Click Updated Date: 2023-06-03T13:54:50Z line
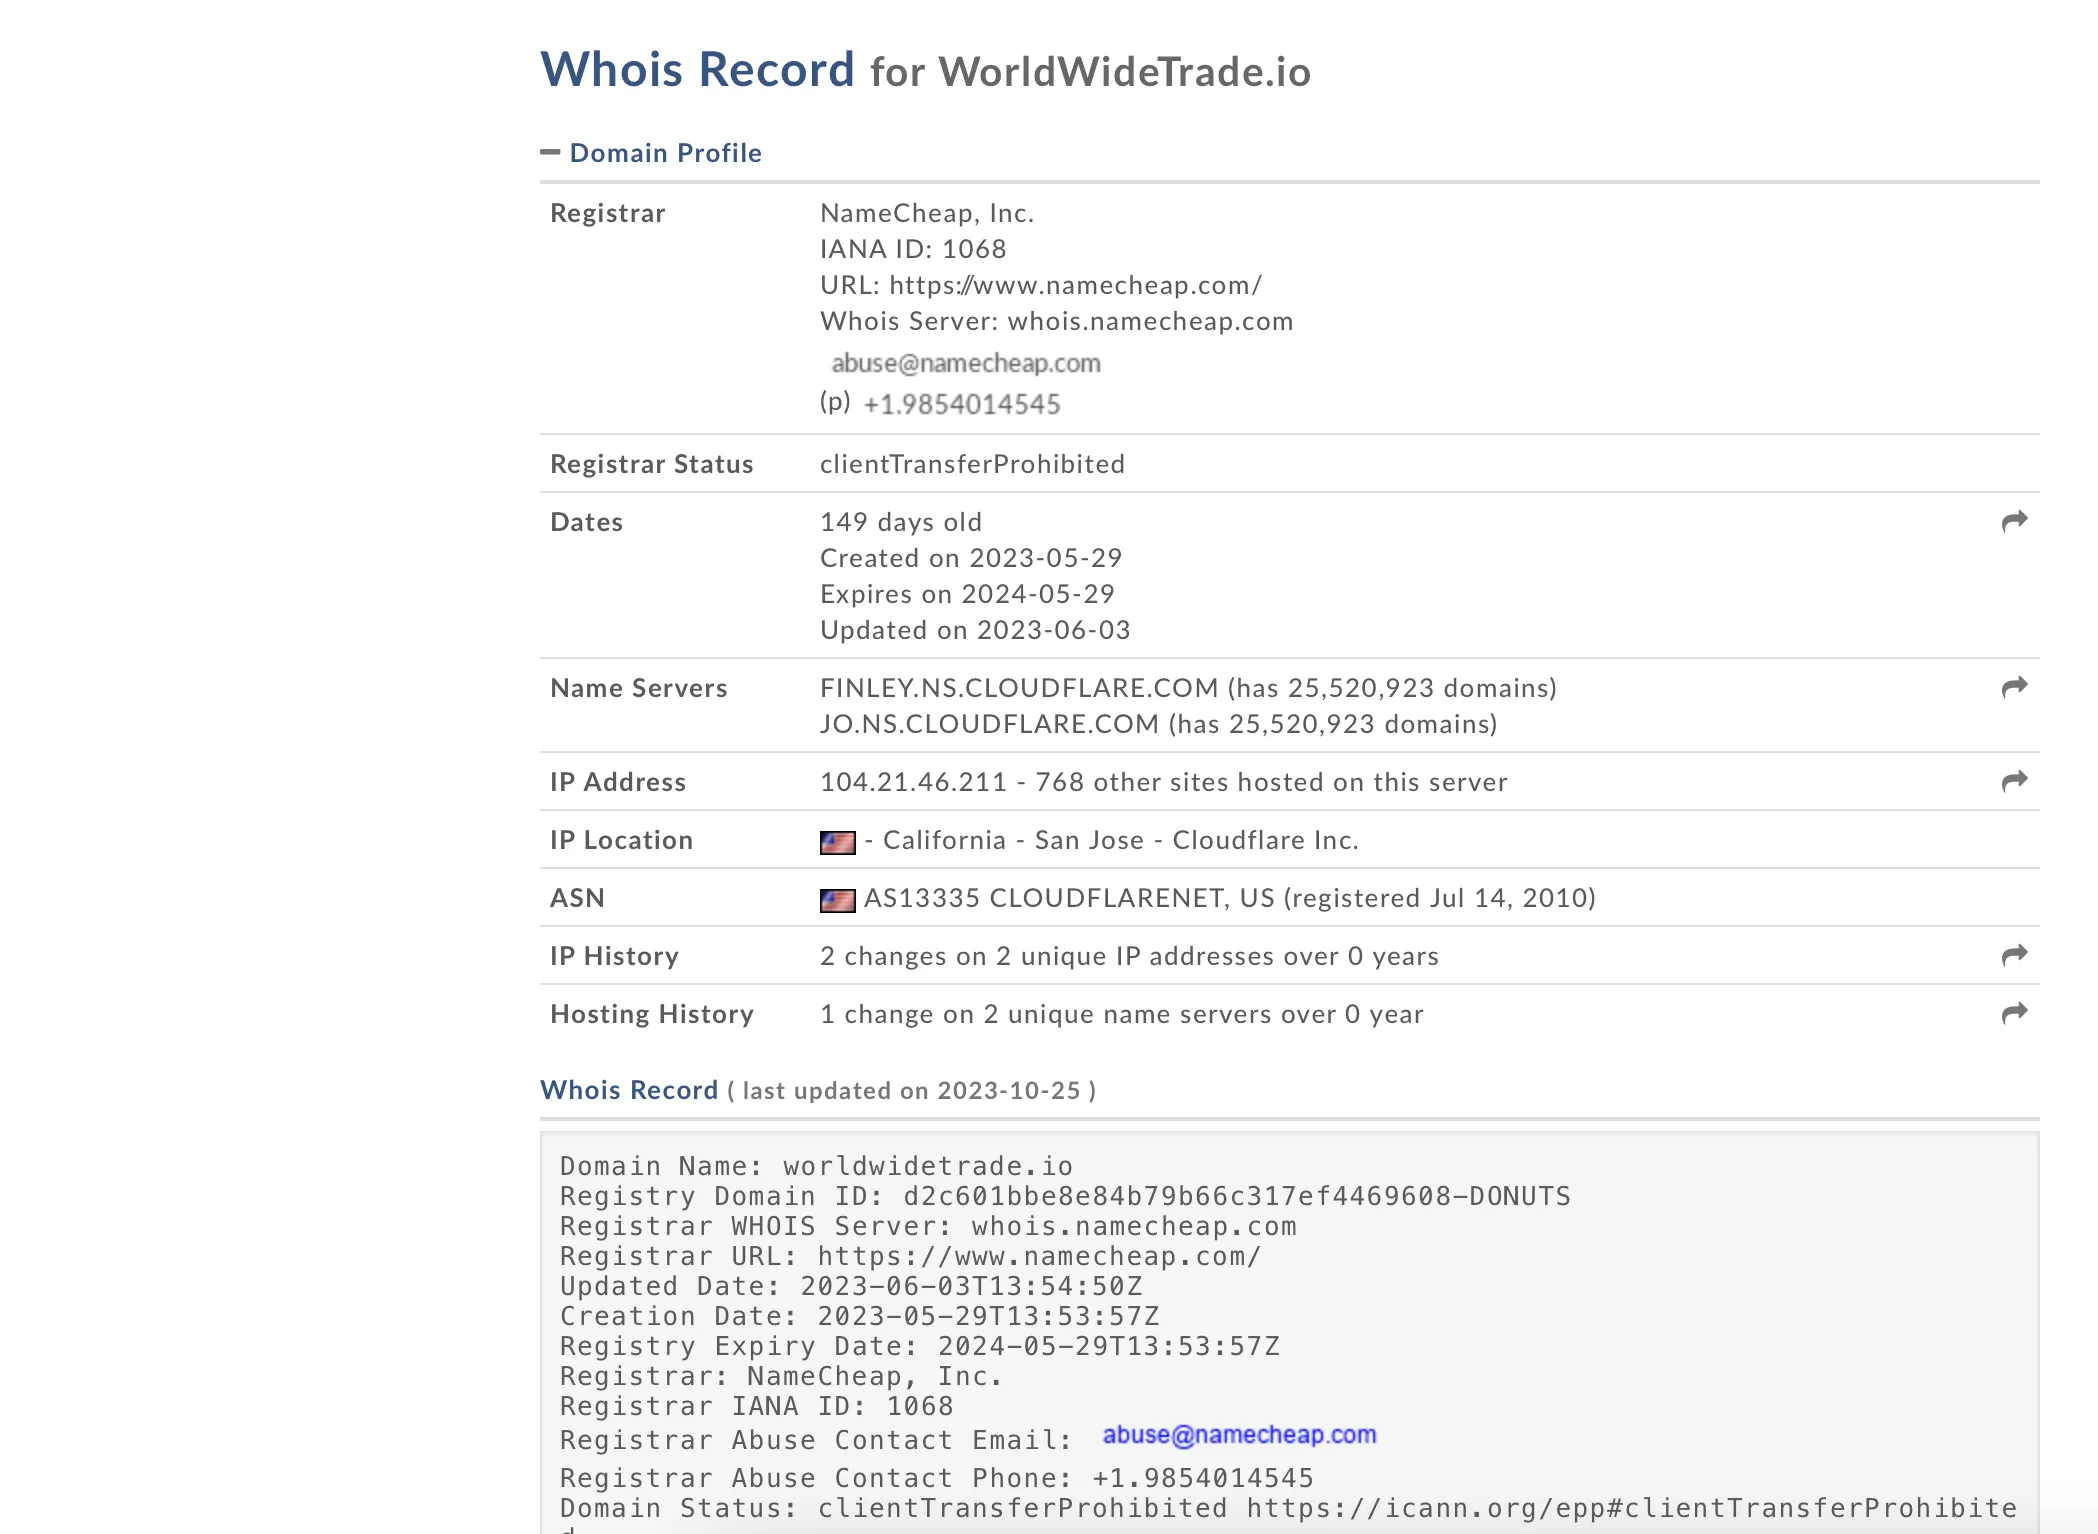 coord(851,1286)
